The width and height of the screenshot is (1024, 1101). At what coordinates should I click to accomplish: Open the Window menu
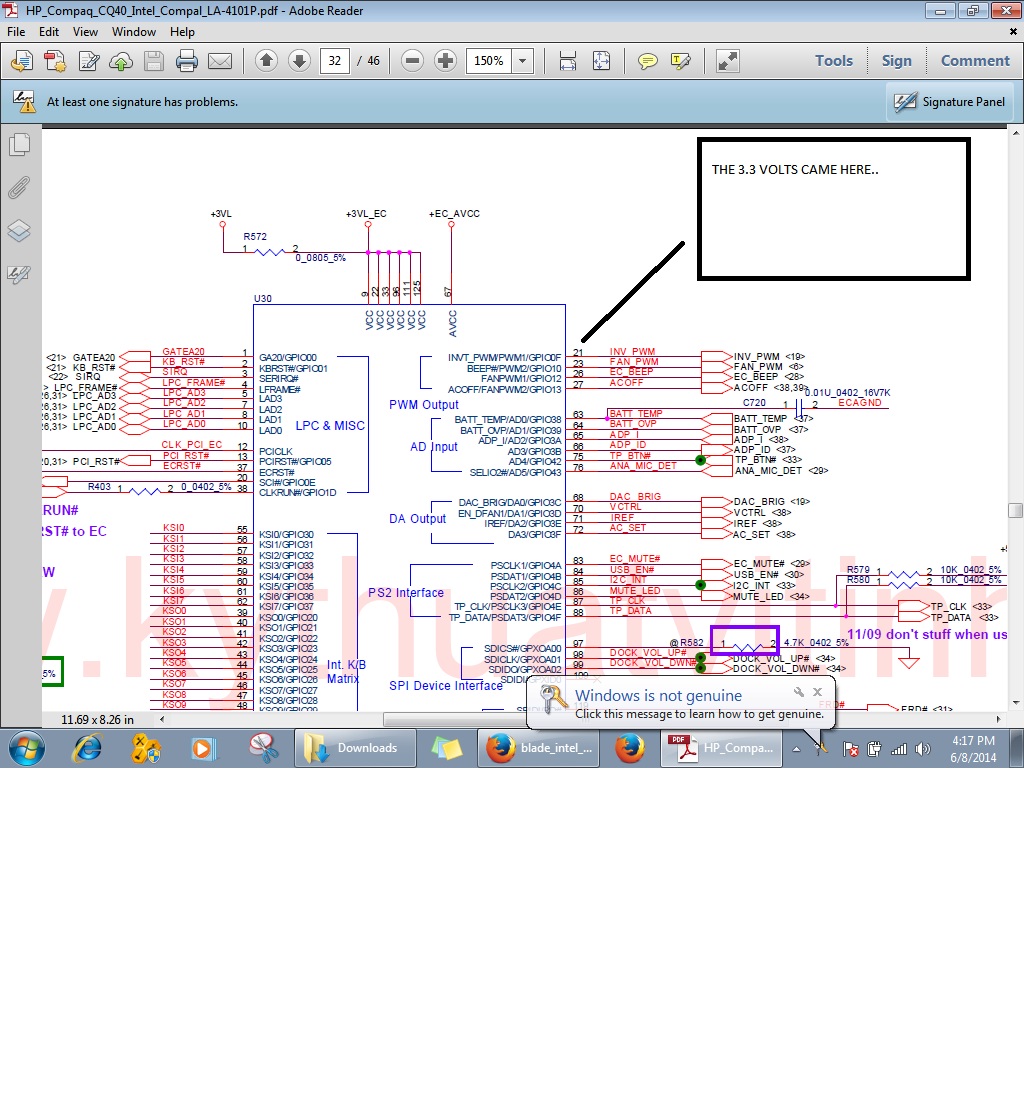click(x=133, y=32)
